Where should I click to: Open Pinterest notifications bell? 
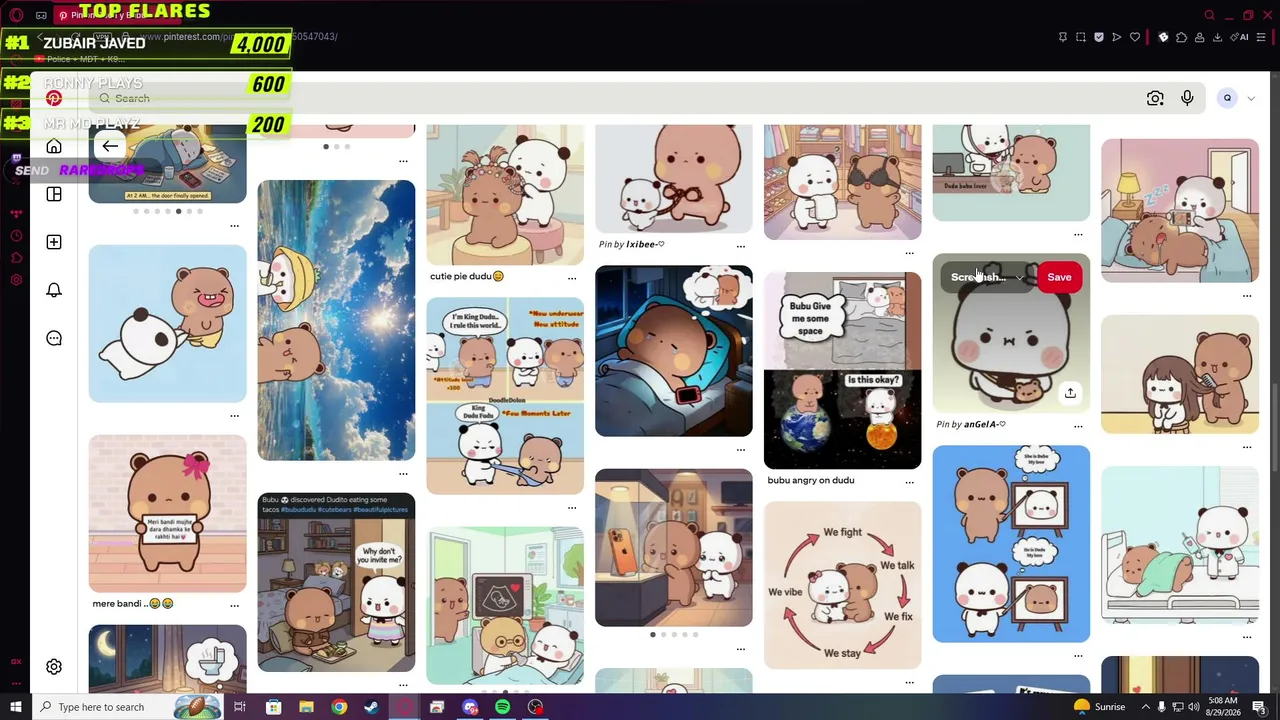point(54,290)
